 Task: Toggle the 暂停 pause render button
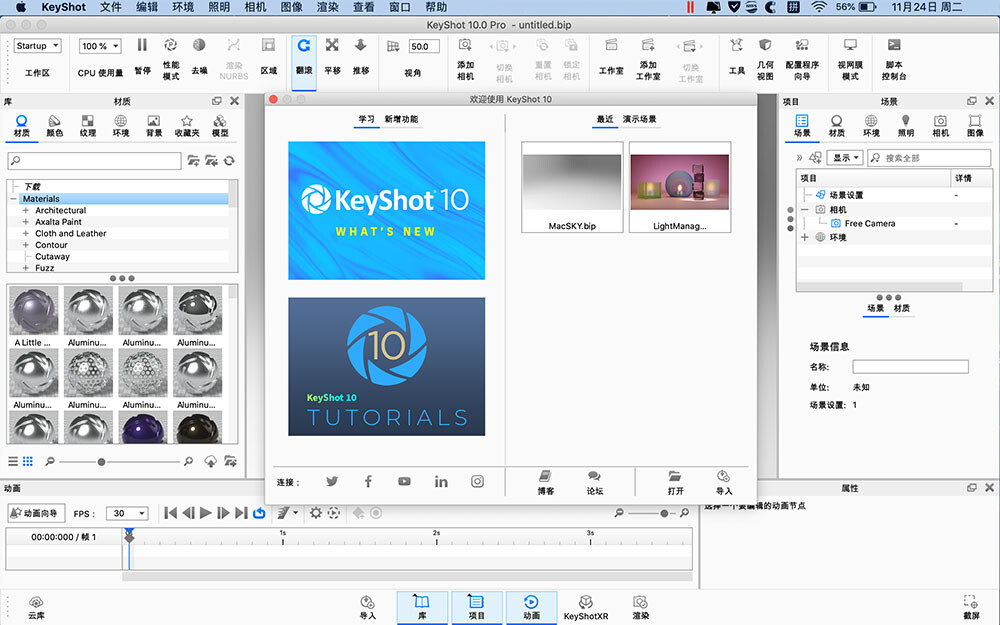[x=142, y=57]
